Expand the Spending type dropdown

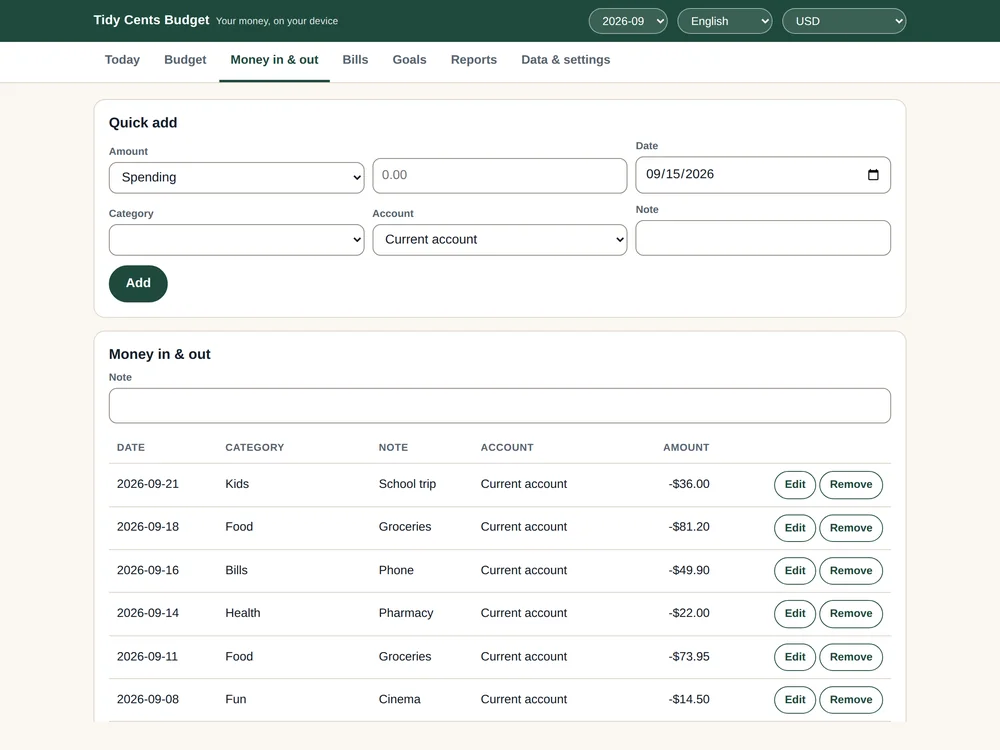(237, 177)
